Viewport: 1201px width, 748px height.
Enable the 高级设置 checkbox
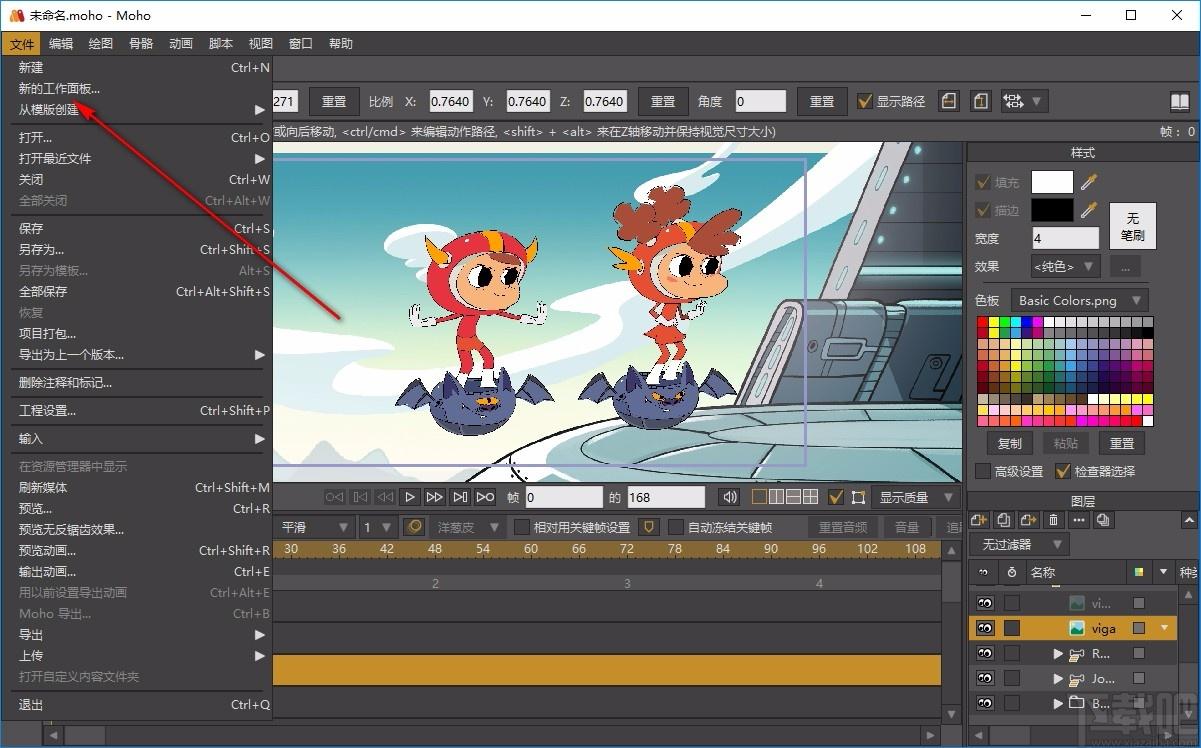point(983,471)
